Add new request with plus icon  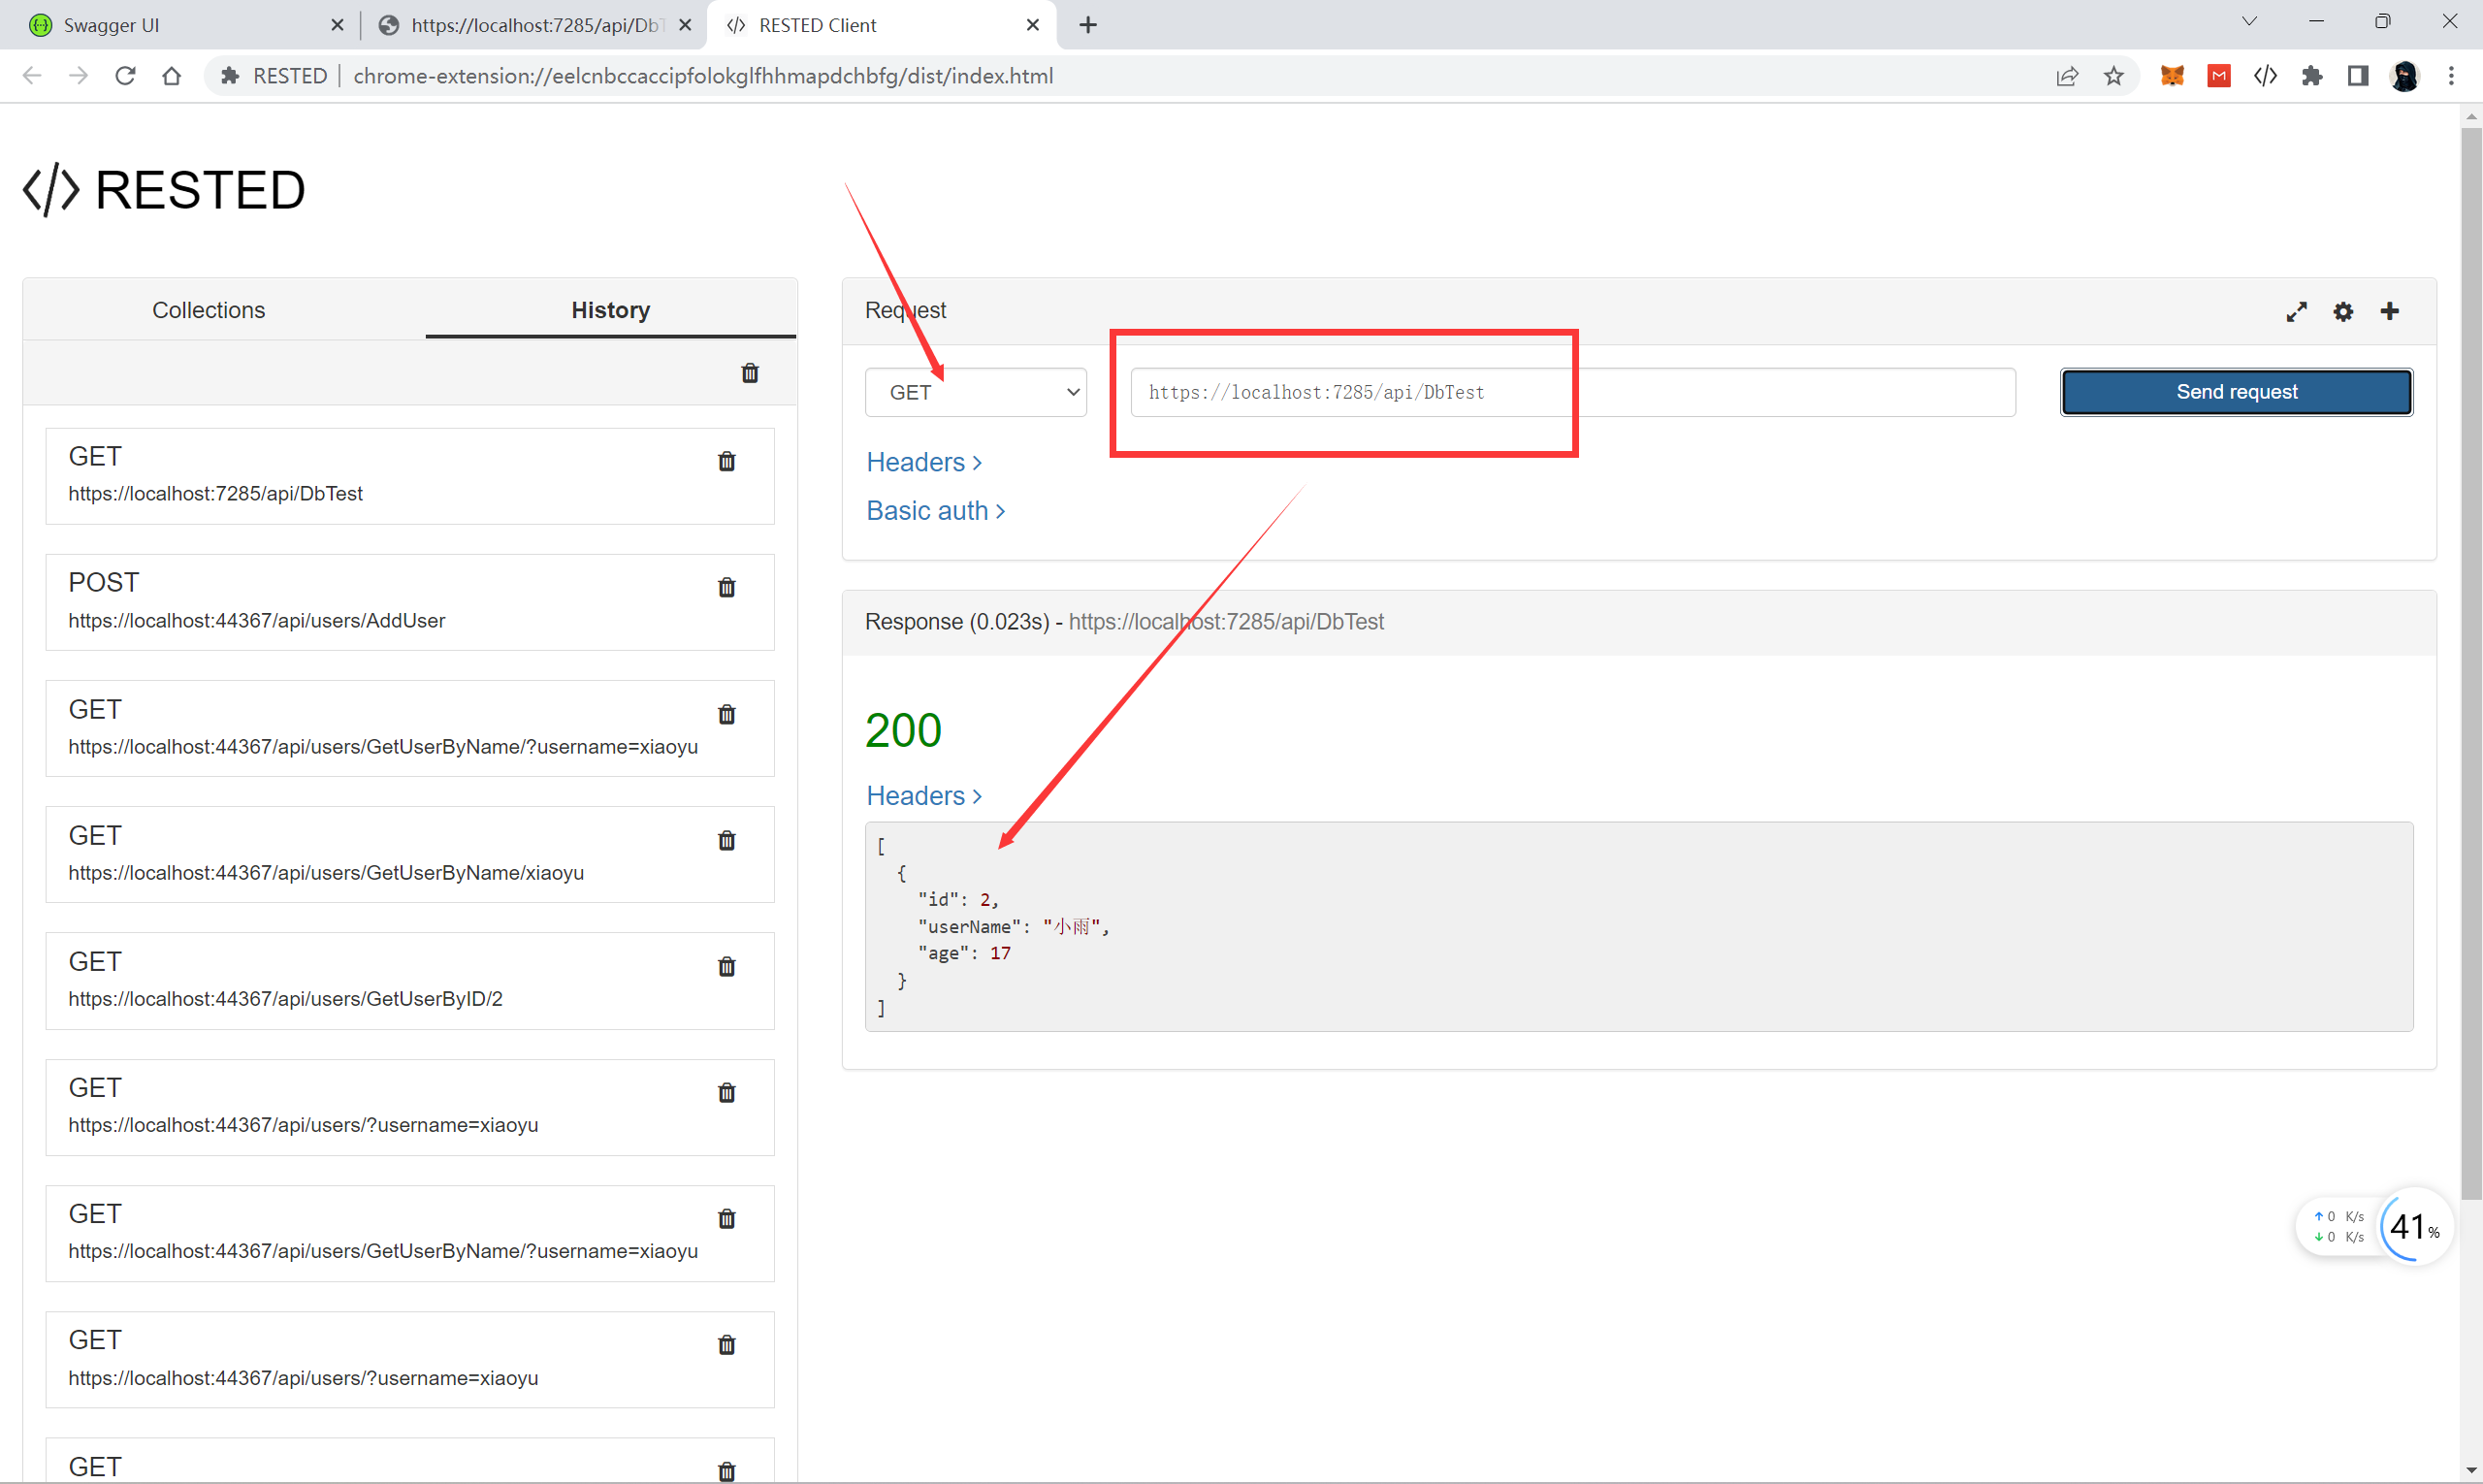[2390, 311]
